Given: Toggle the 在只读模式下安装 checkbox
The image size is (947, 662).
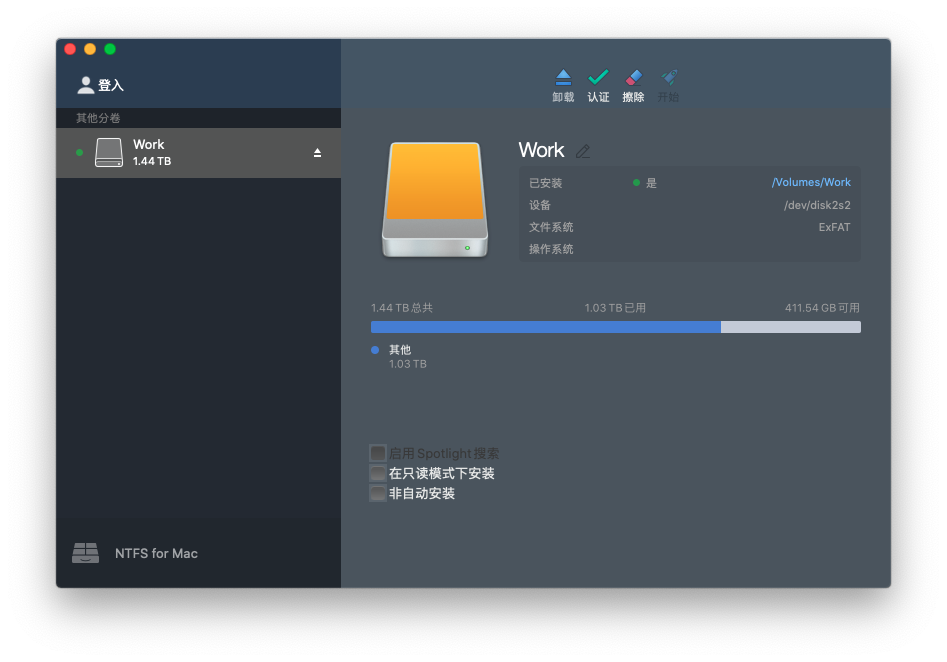Looking at the screenshot, I should [x=378, y=473].
